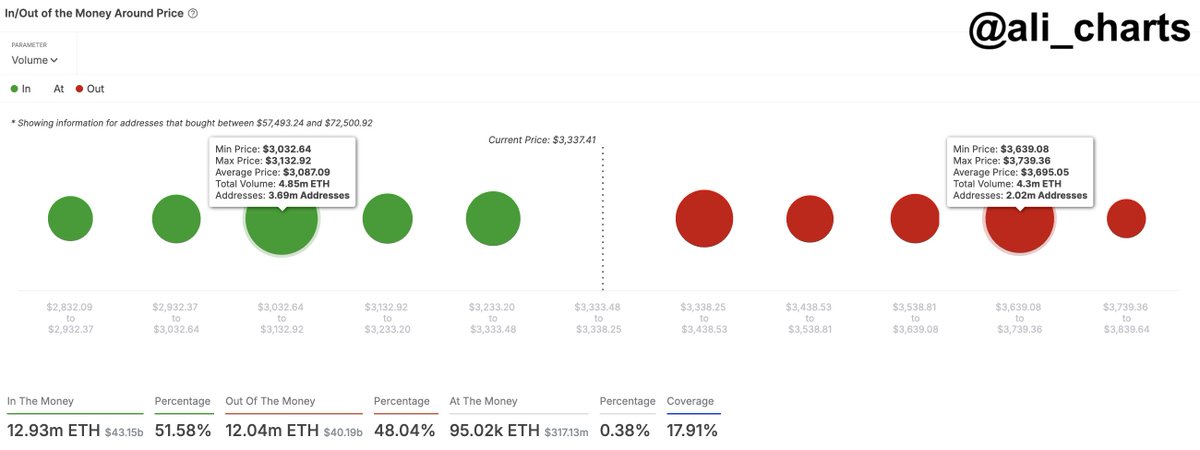The height and width of the screenshot is (450, 1200).
Task: Click red bubble for $3,338.25 to $3,438.53
Action: pyautogui.click(x=705, y=219)
